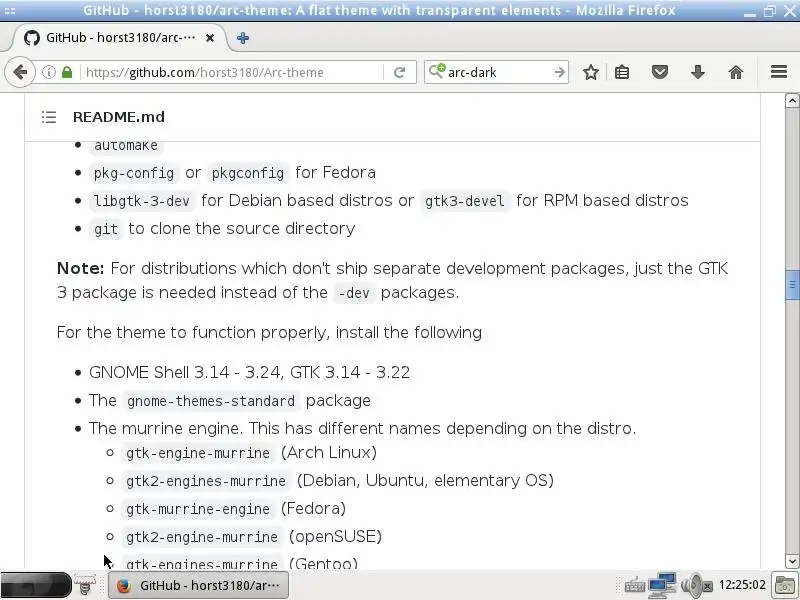Click the gtk3-devel code text
800x600 pixels.
(464, 201)
